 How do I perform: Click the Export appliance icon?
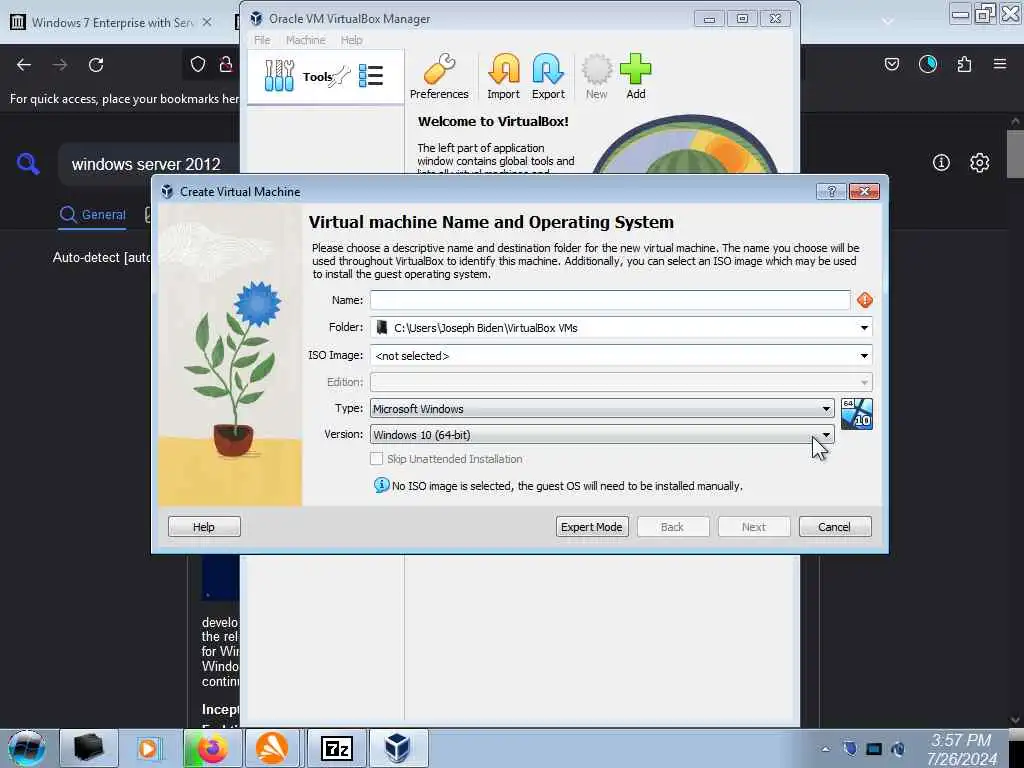[548, 76]
